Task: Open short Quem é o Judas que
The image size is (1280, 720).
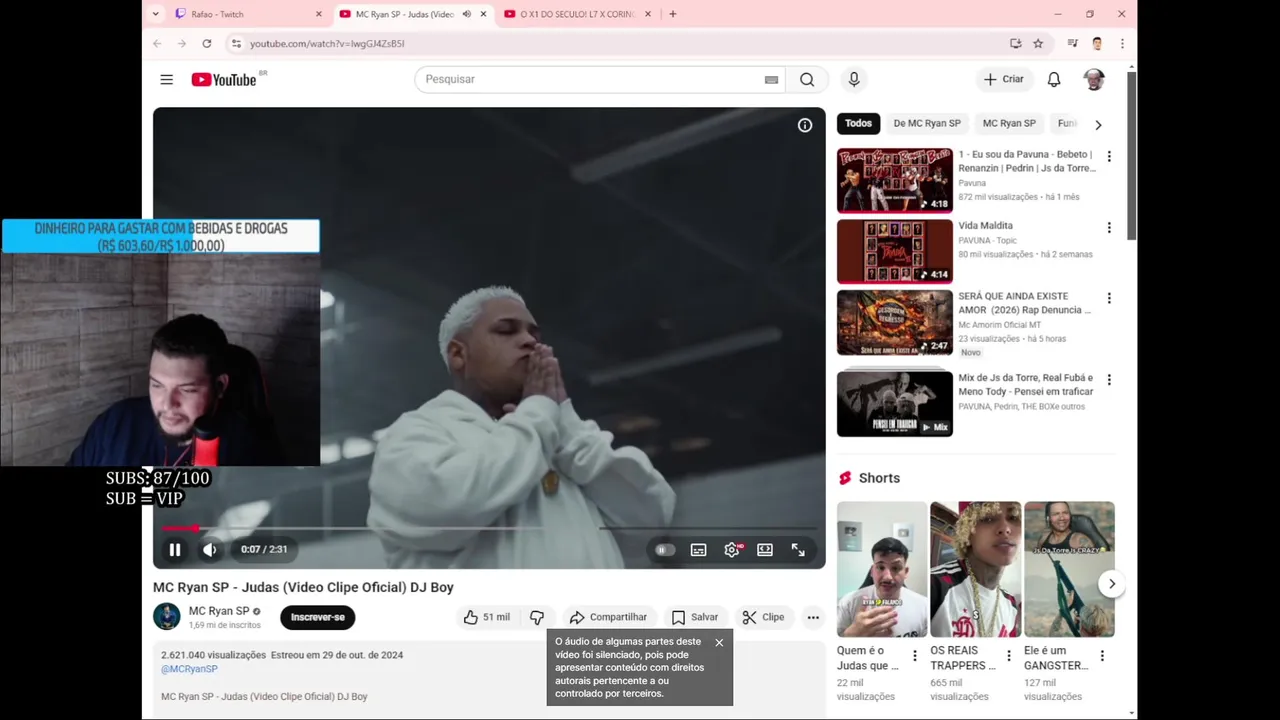Action: pyautogui.click(x=882, y=569)
